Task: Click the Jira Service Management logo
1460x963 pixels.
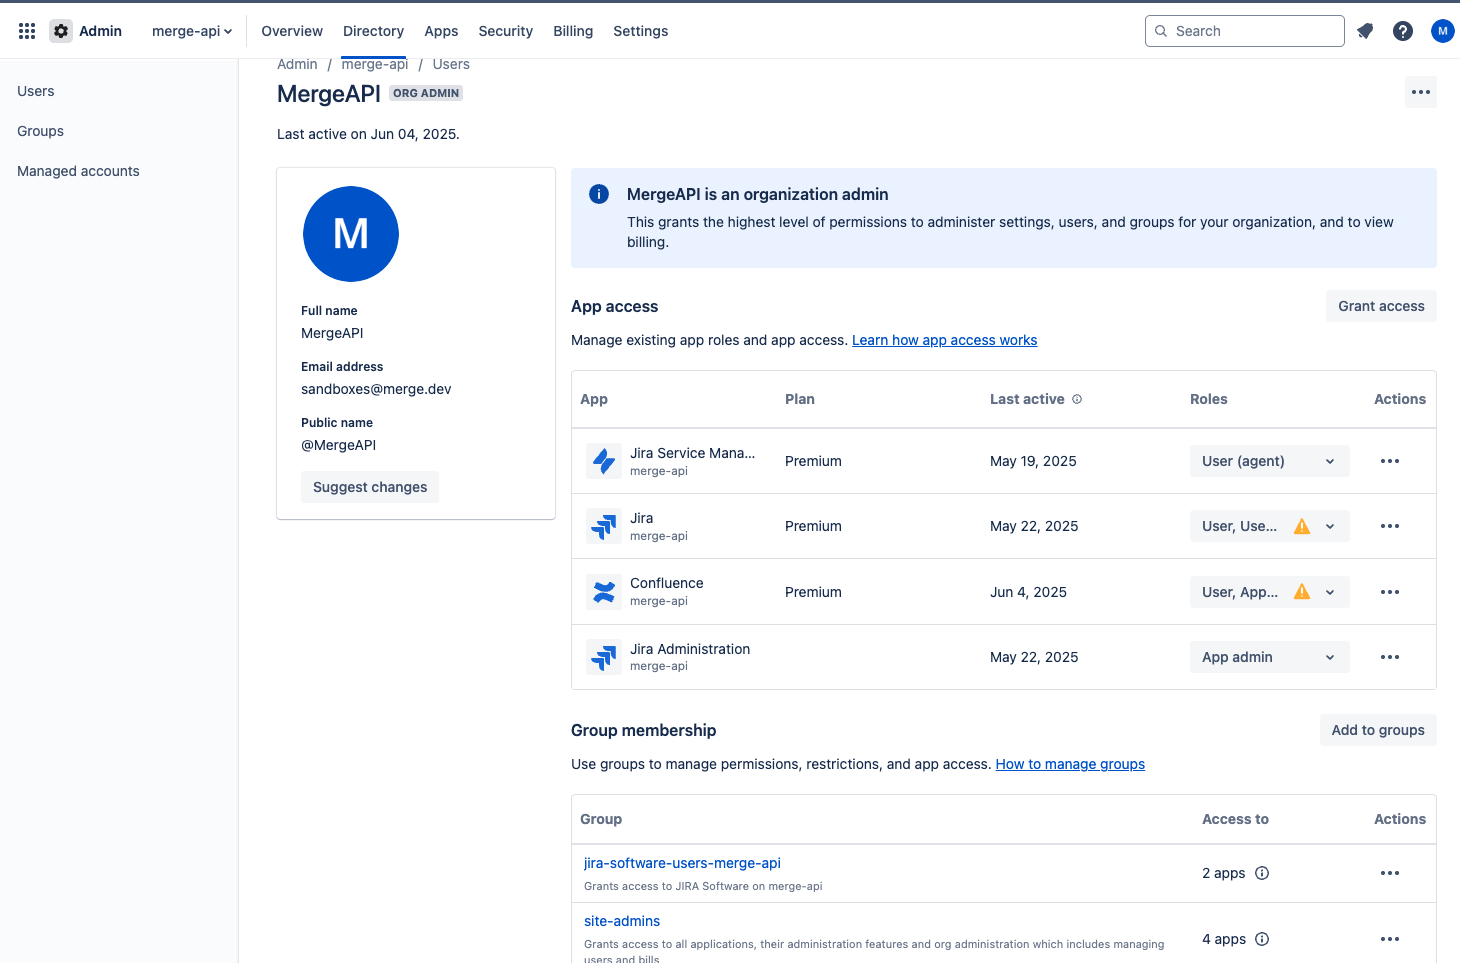Action: [604, 460]
